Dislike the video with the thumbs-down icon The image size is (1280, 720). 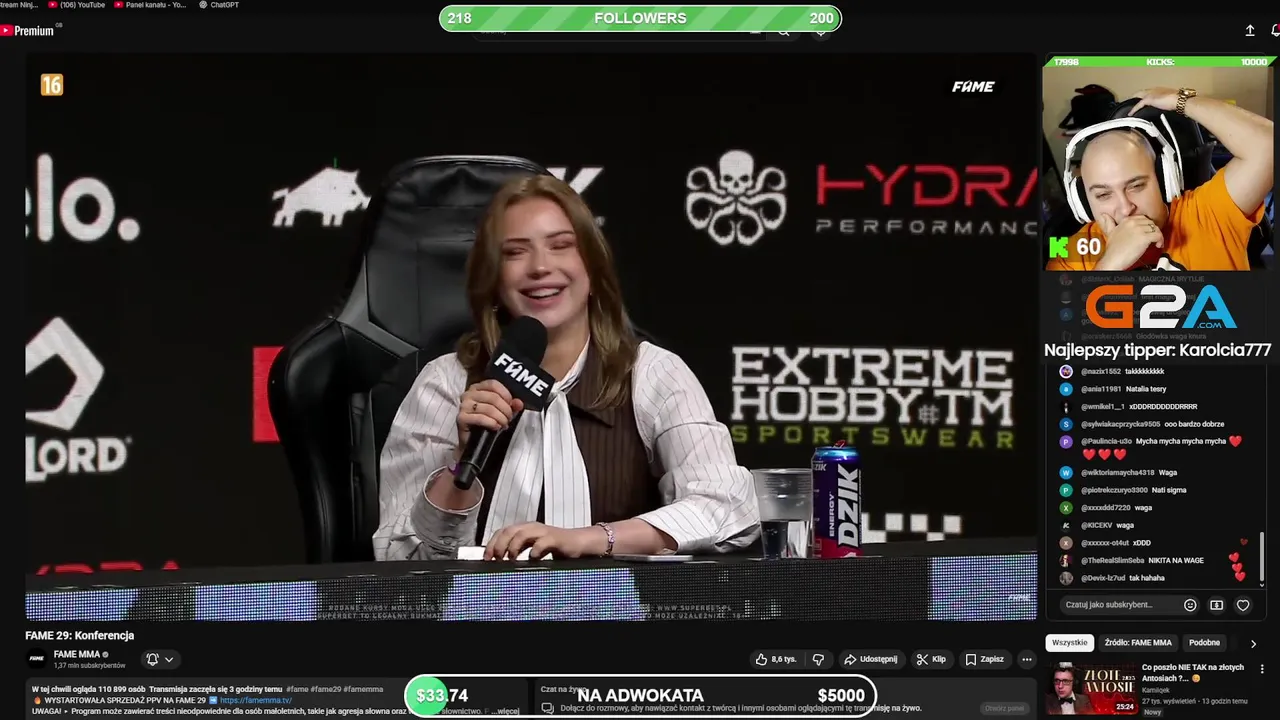(x=818, y=659)
